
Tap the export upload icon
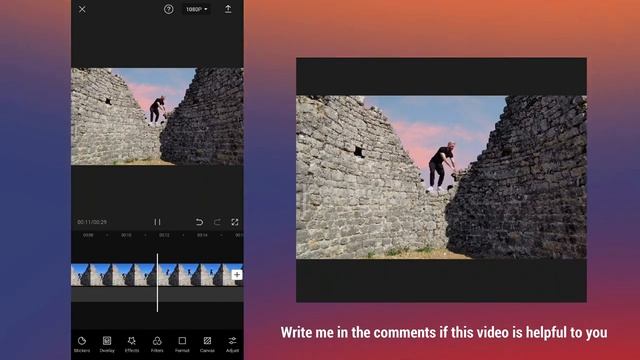[x=228, y=9]
